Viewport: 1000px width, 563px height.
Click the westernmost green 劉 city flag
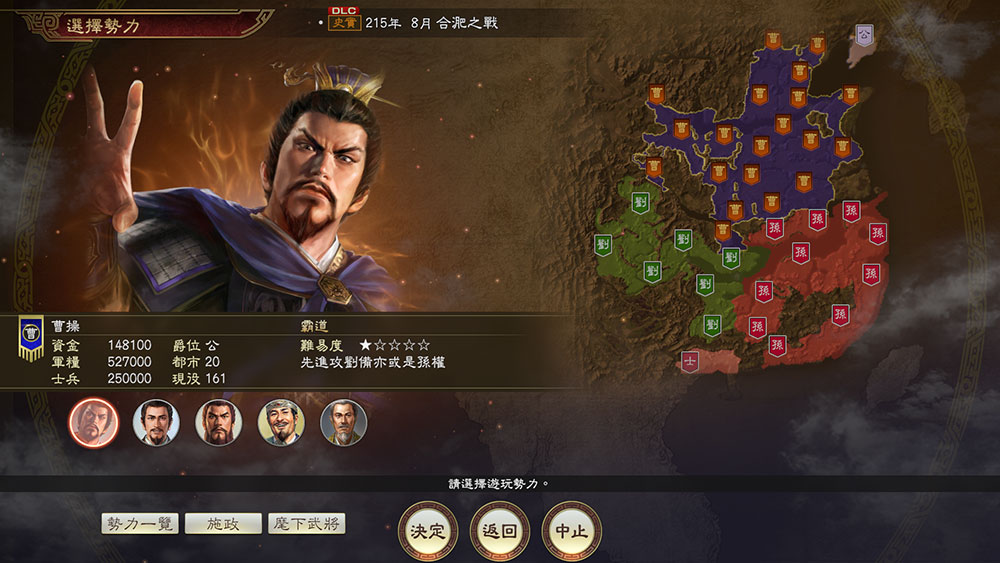tap(603, 244)
